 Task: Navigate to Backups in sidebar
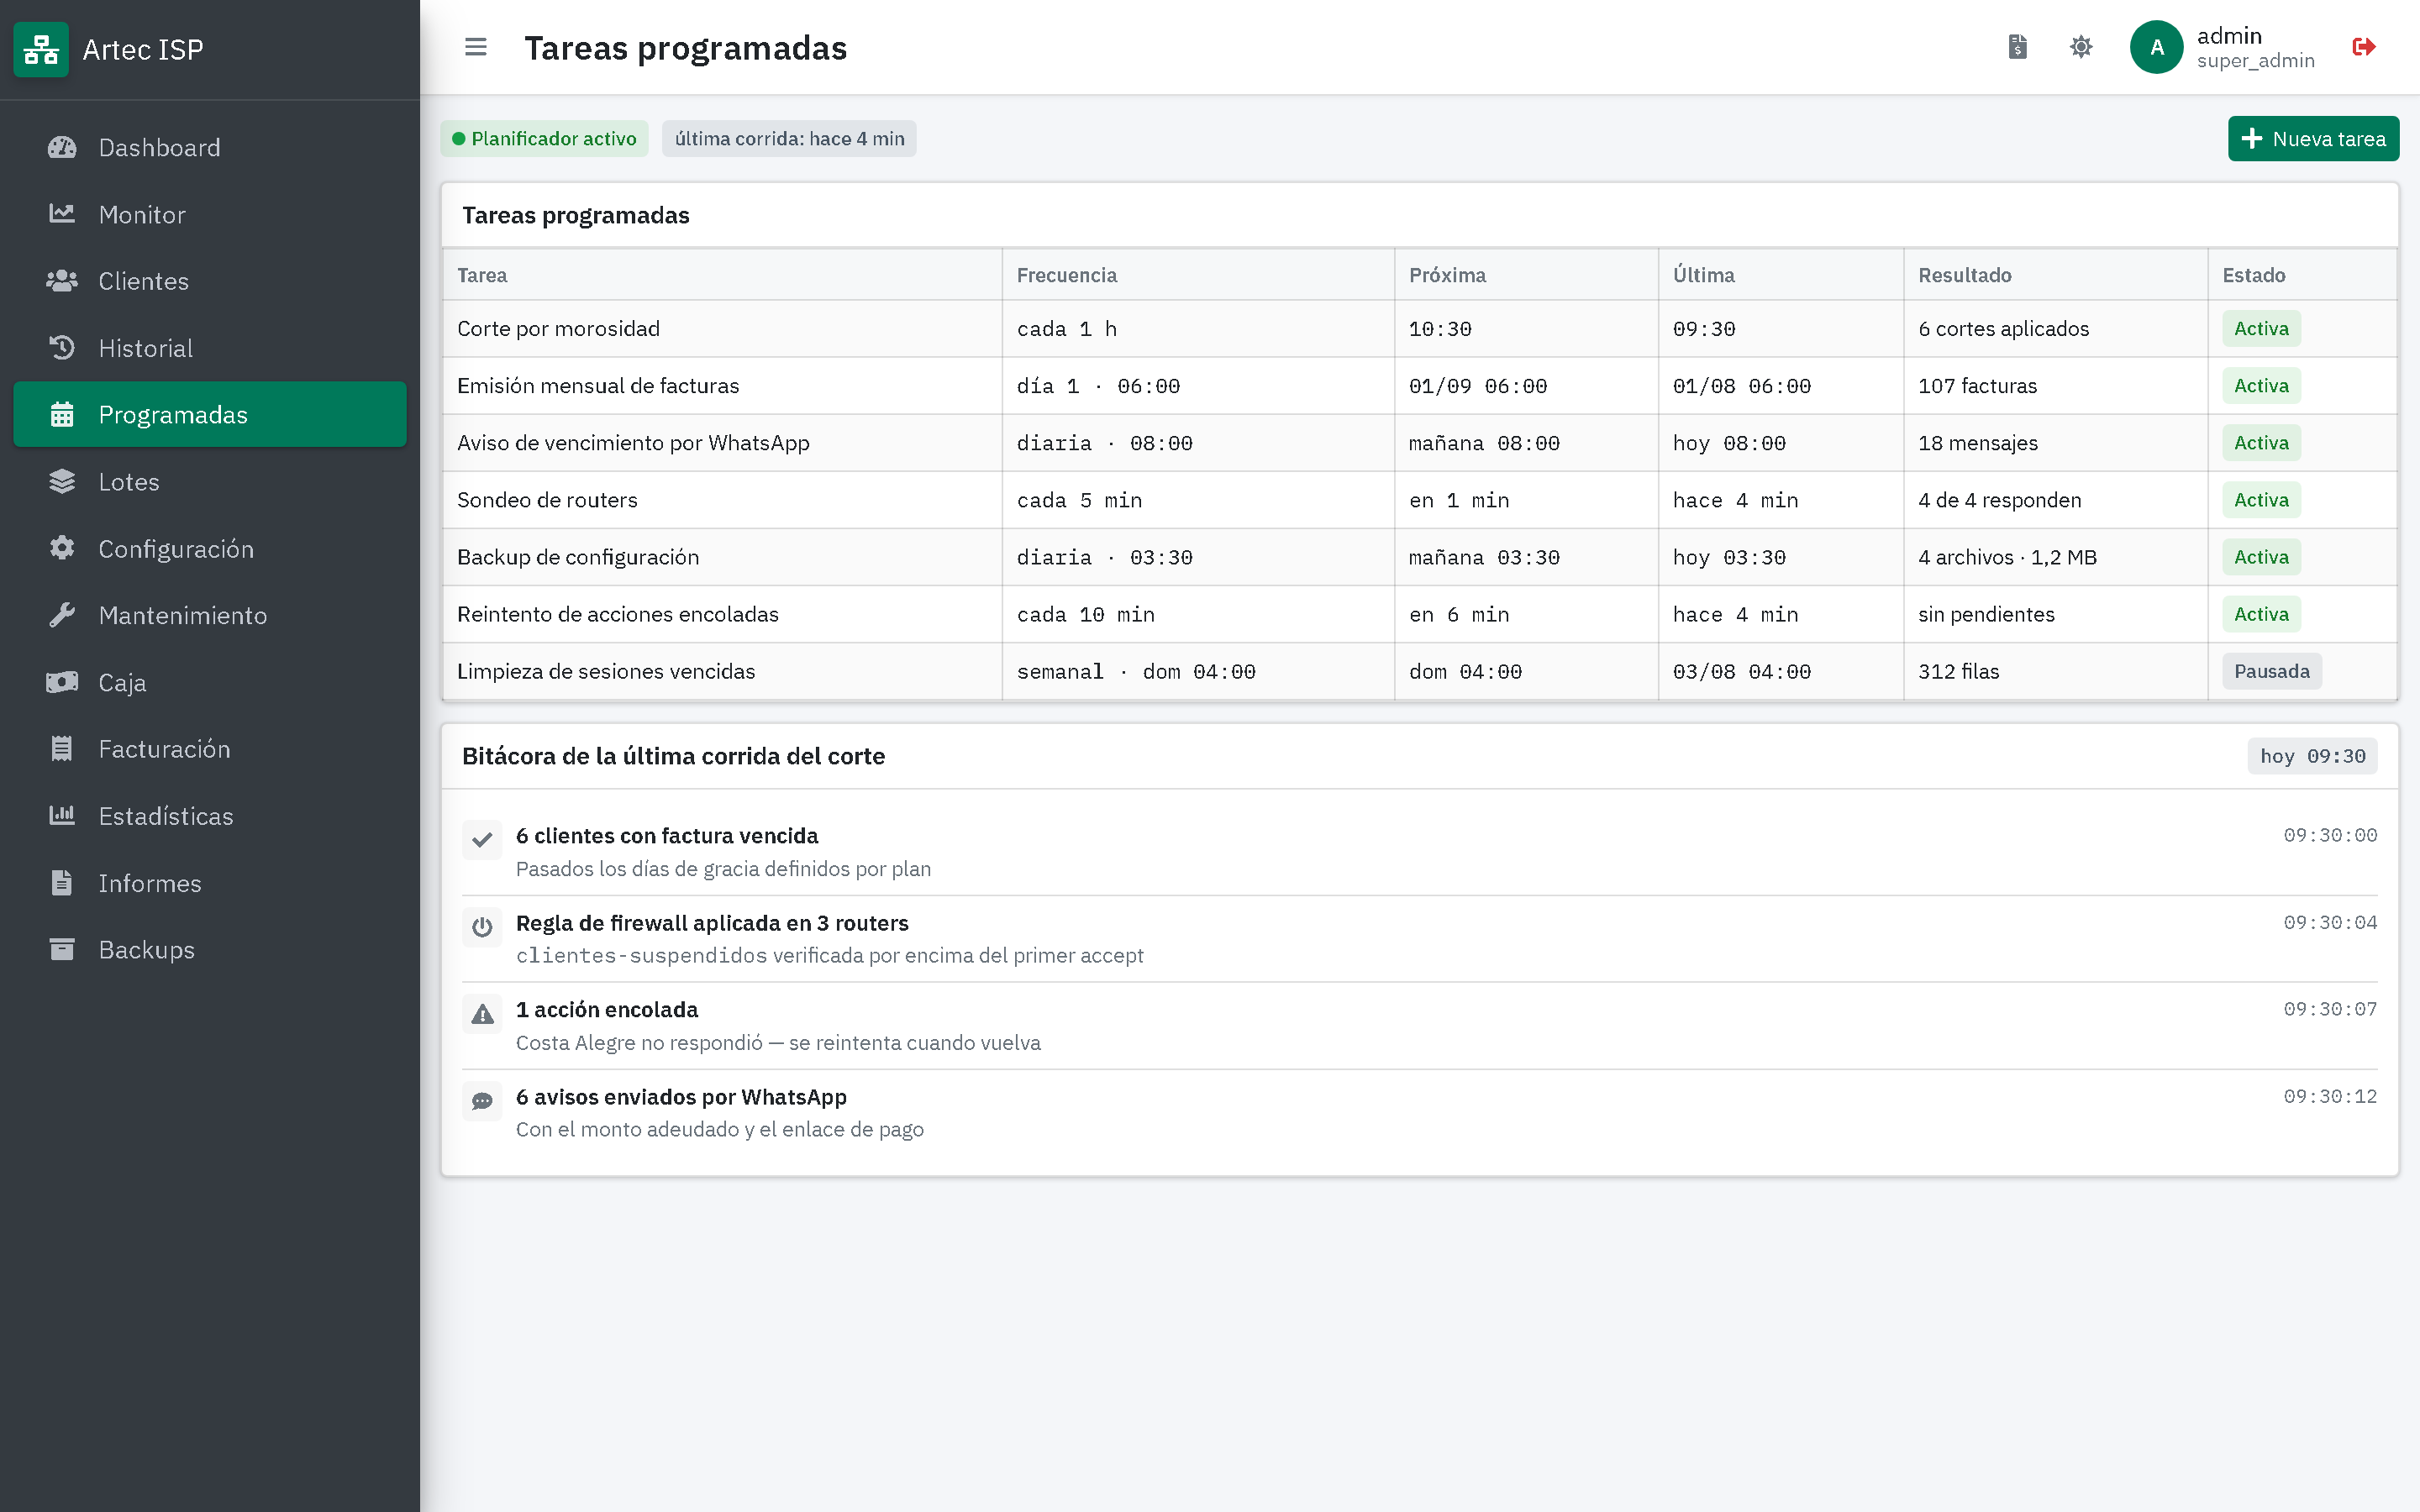(x=210, y=950)
